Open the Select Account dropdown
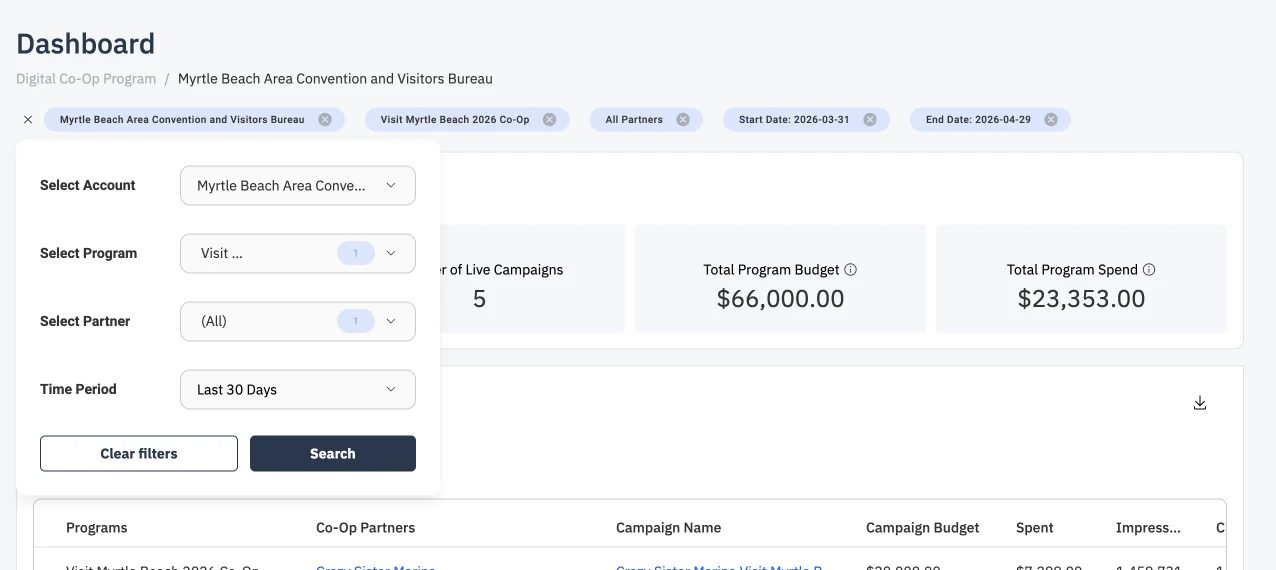 298,186
